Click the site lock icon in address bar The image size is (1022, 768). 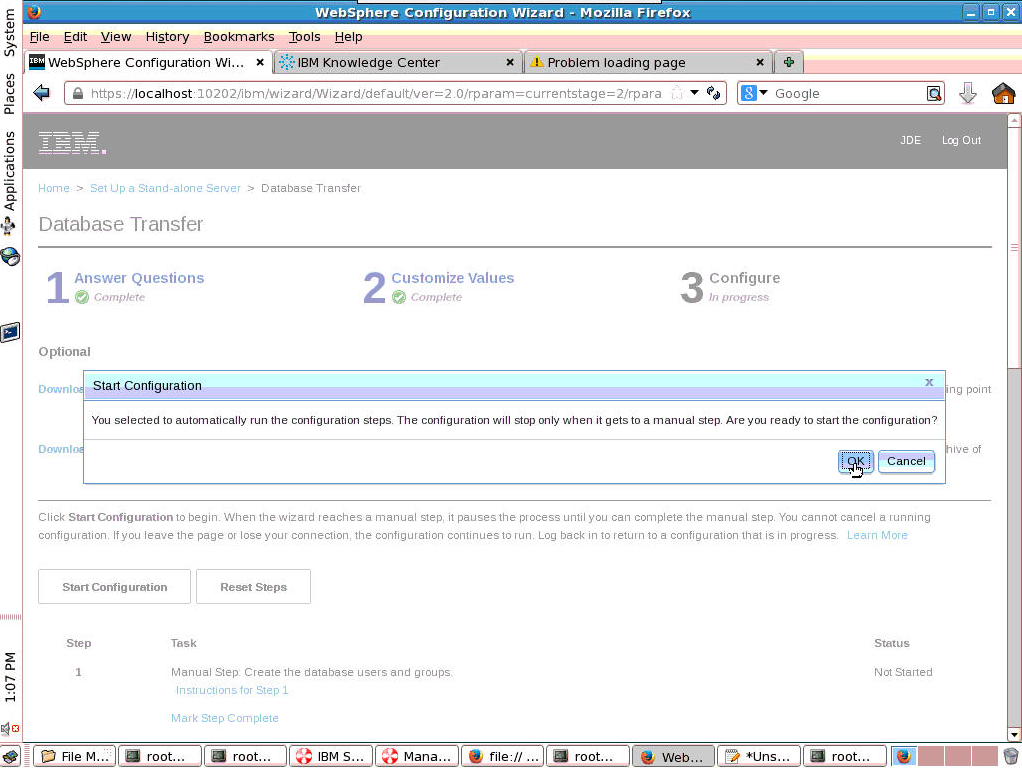pos(78,93)
